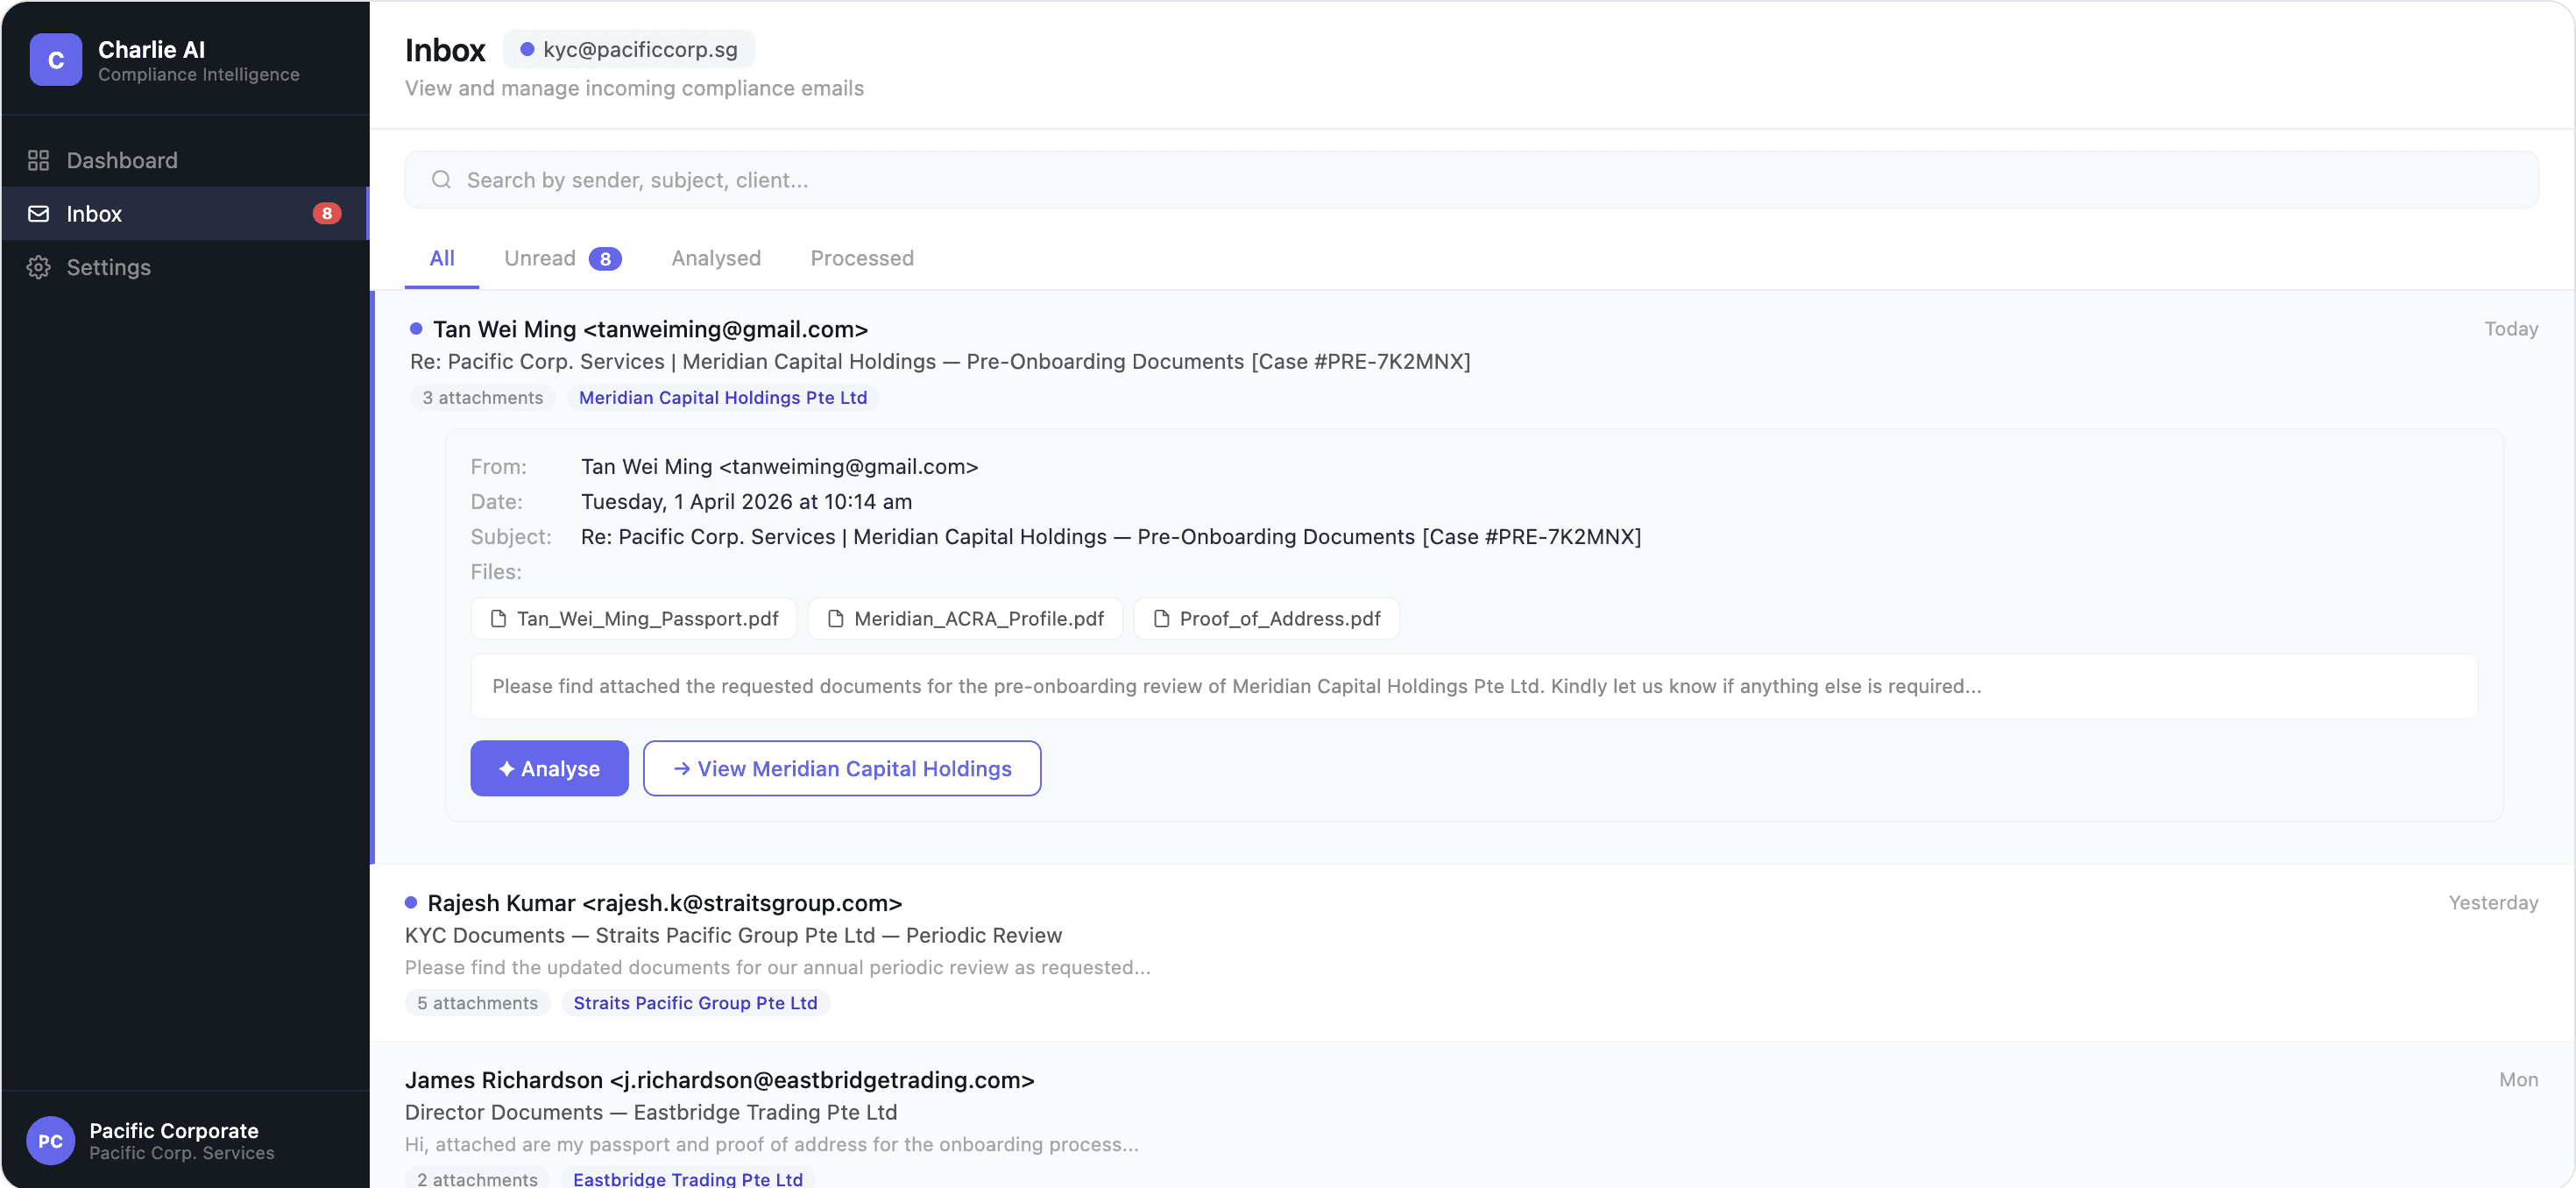The height and width of the screenshot is (1188, 2576).
Task: Click the Charlie AI logo icon
Action: (x=55, y=60)
